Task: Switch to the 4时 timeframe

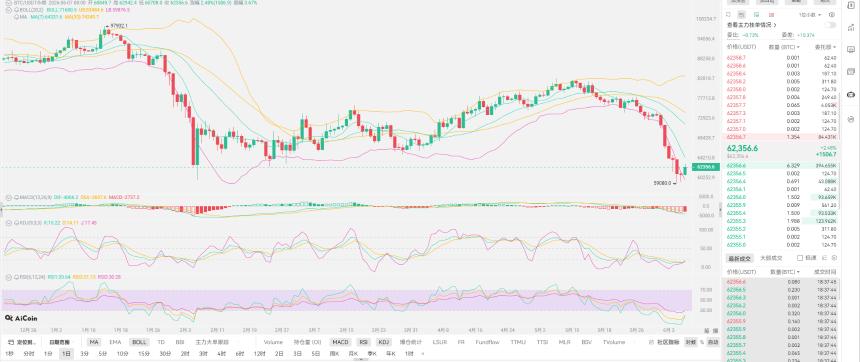Action: pos(222,354)
